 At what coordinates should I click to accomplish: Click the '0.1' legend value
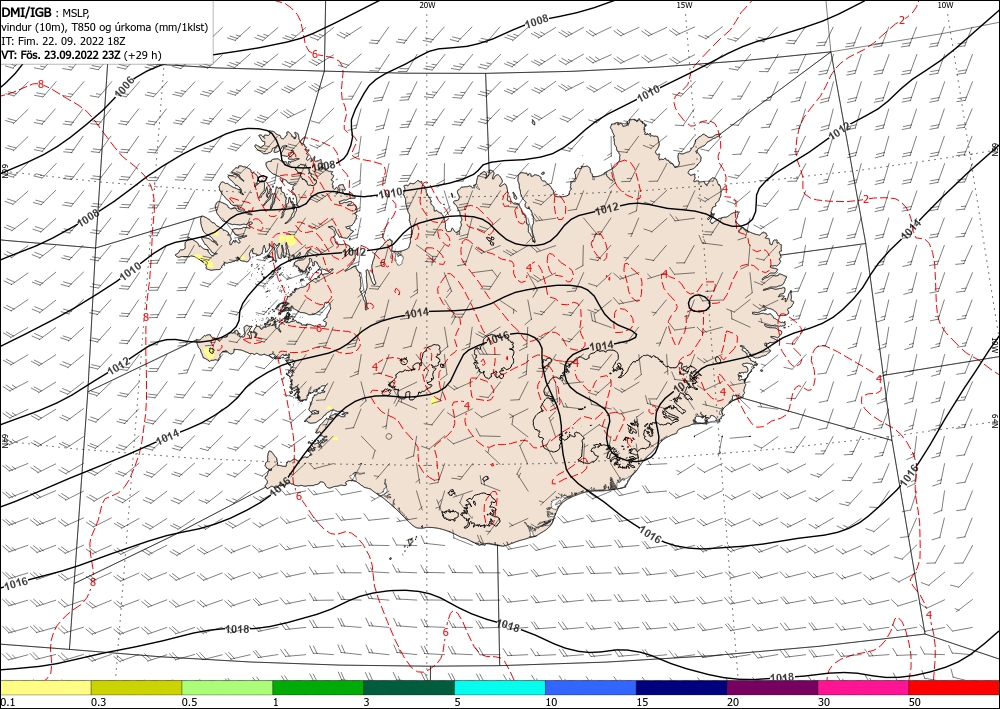7,702
